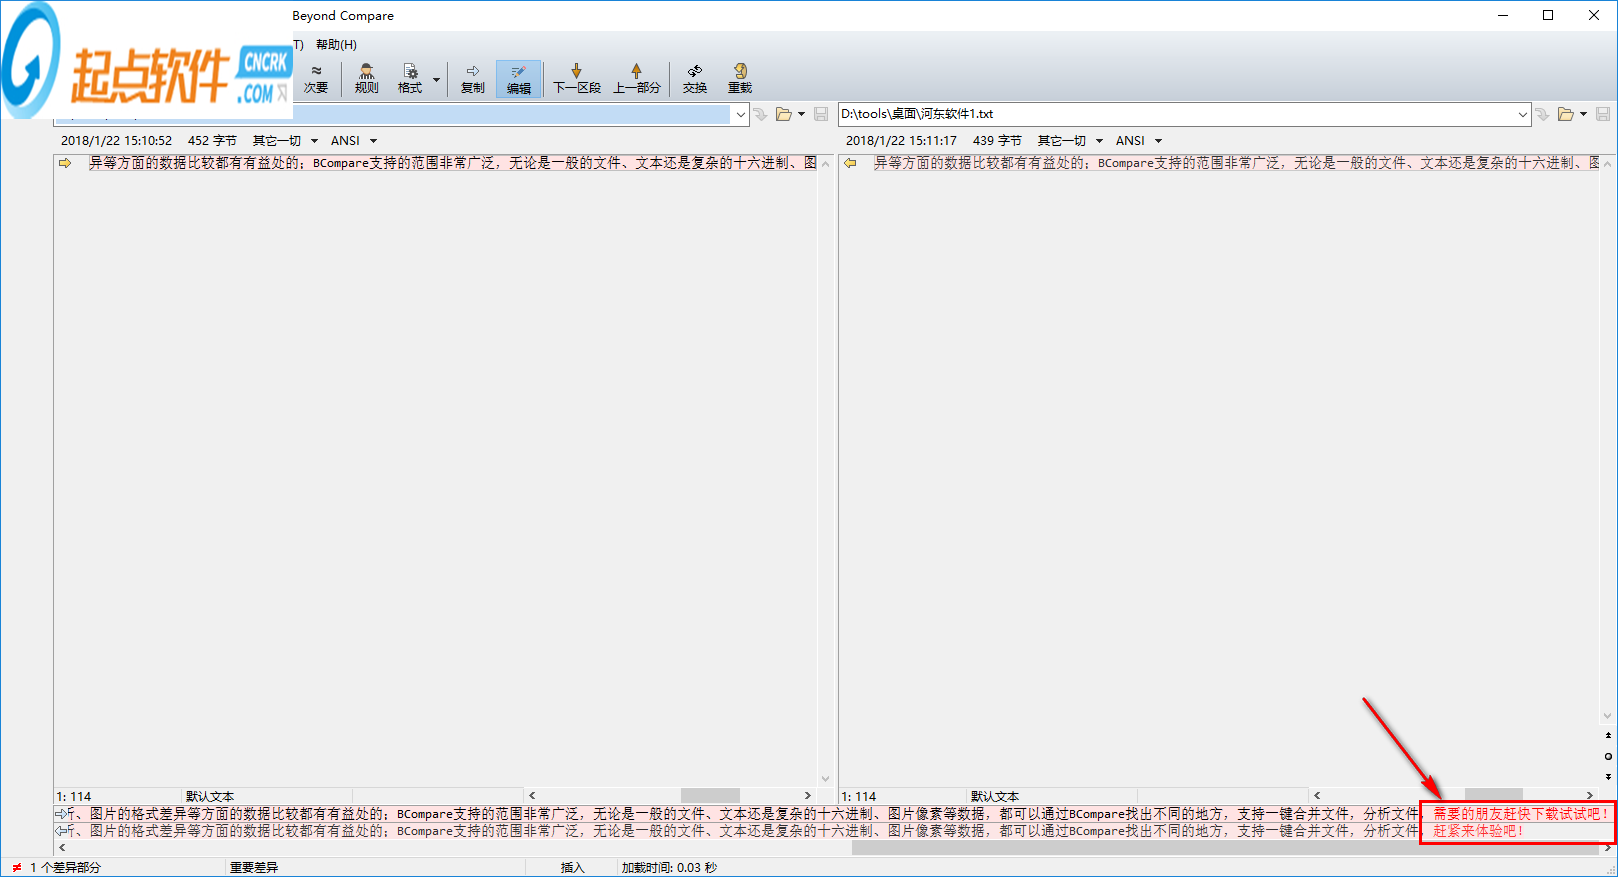The height and width of the screenshot is (877, 1618).
Task: Open the 规则 (rules) tool
Action: click(x=367, y=79)
